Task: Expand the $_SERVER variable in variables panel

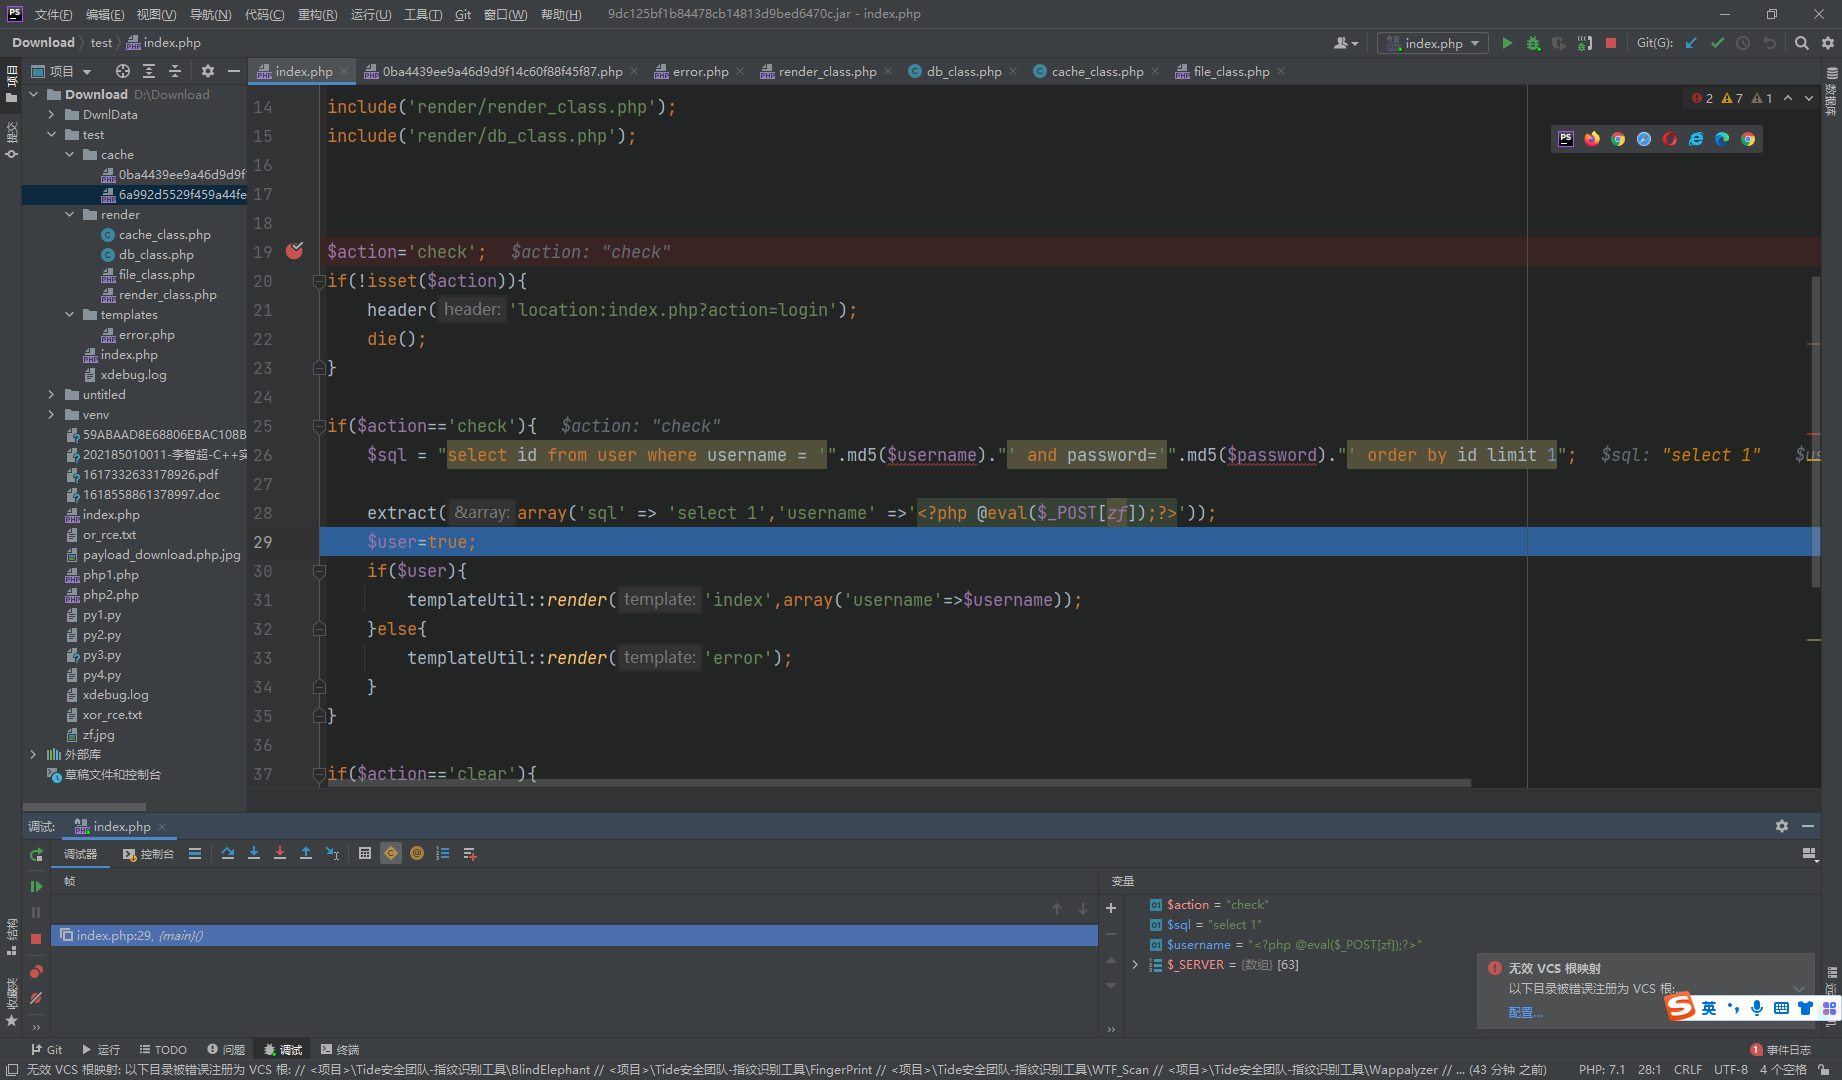Action: [1134, 964]
